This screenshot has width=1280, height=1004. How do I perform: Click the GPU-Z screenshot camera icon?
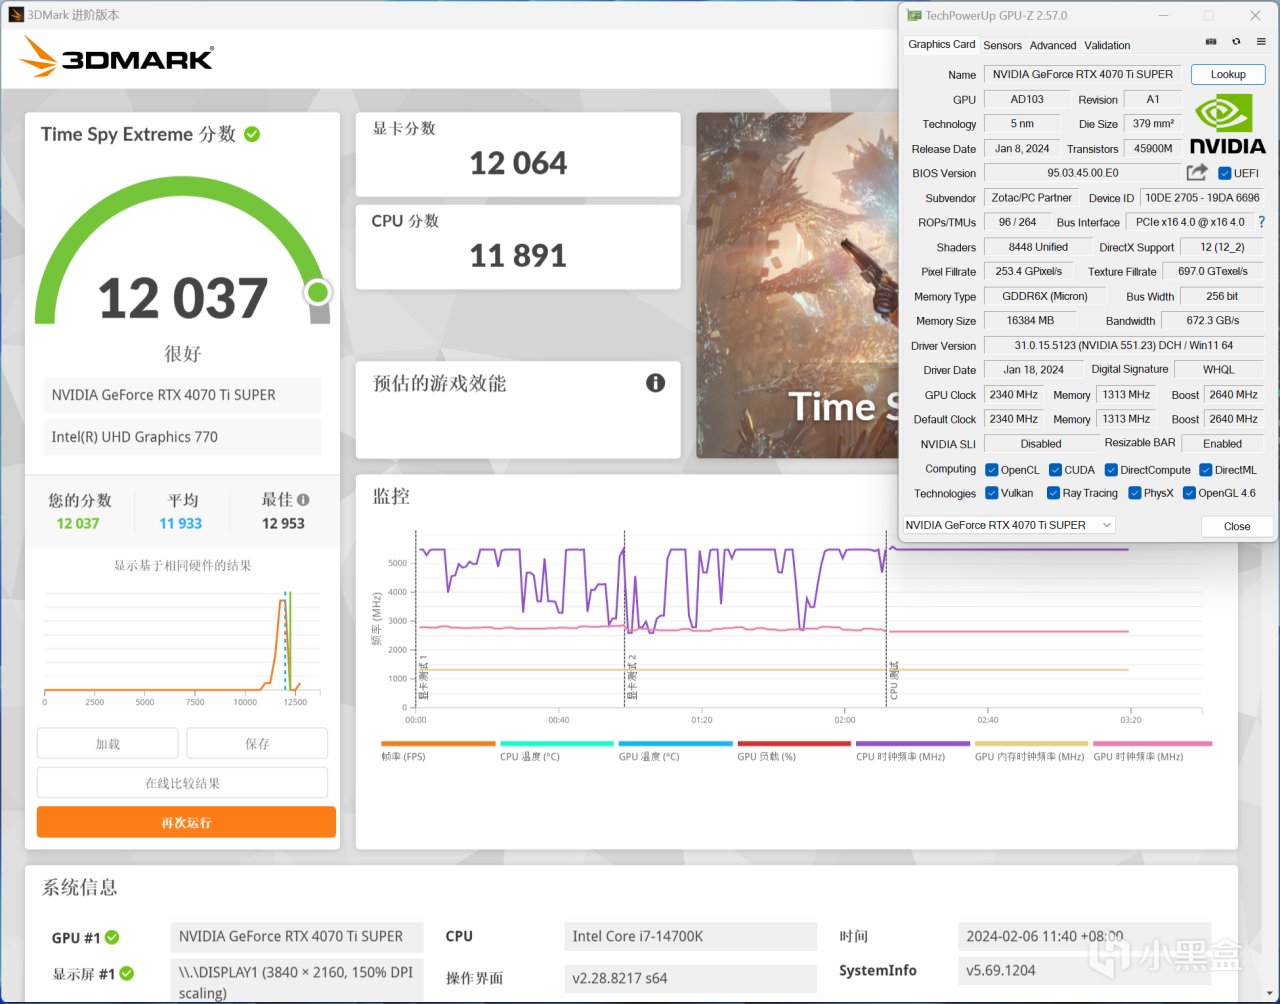click(1211, 42)
